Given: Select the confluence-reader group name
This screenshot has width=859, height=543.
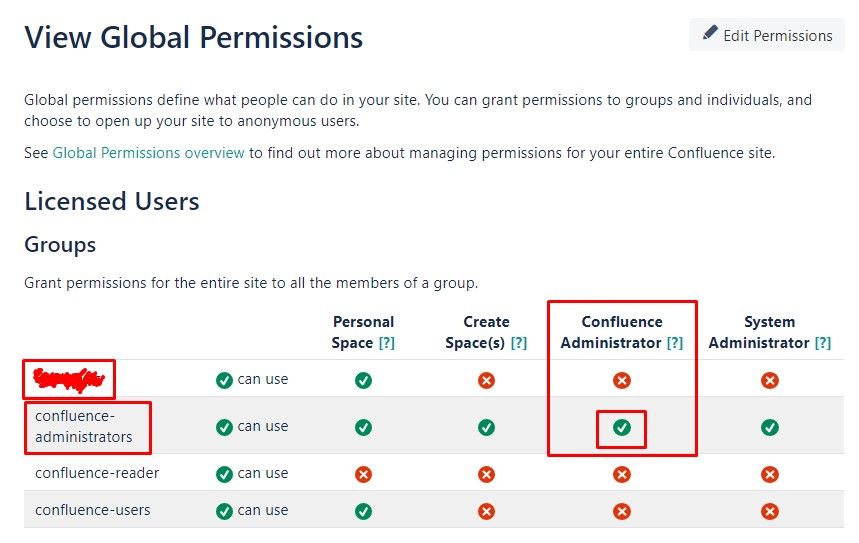Looking at the screenshot, I should [x=97, y=473].
